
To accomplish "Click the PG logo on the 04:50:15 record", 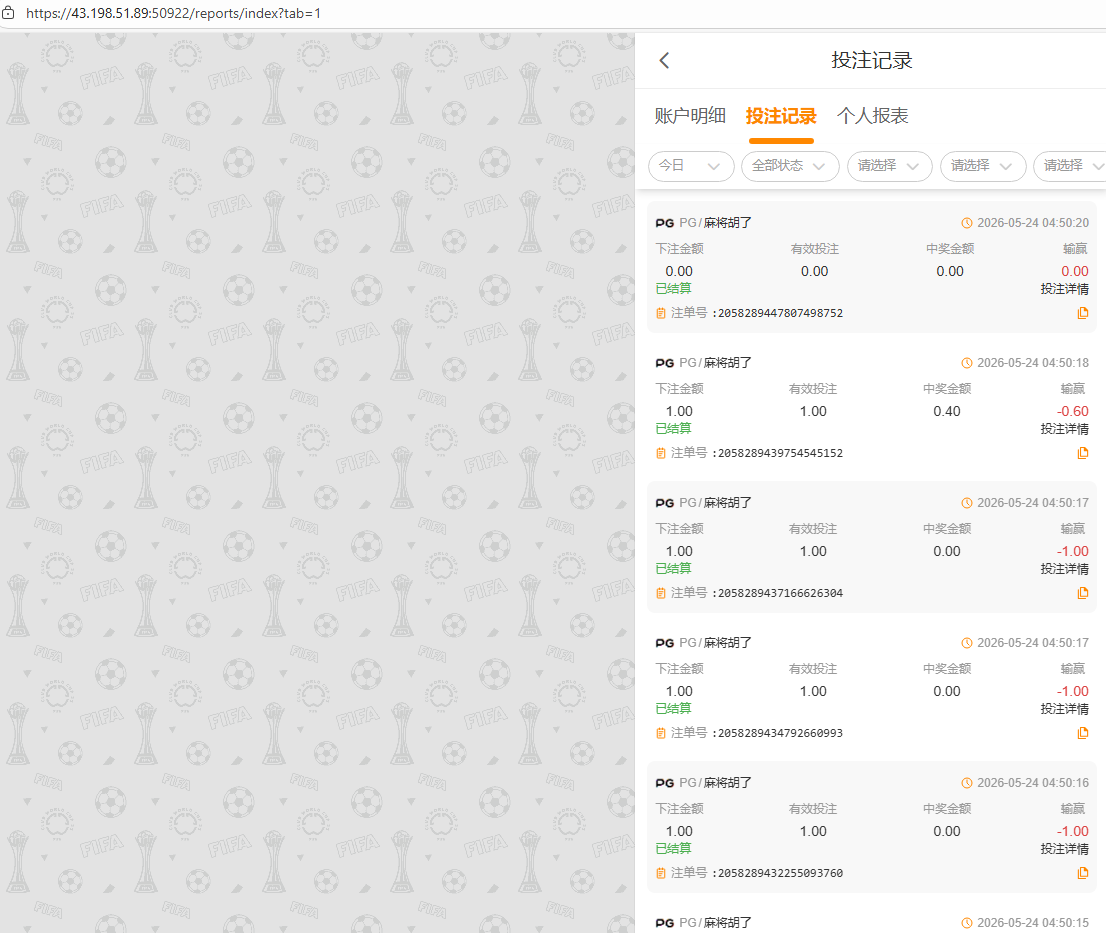I will pyautogui.click(x=664, y=923).
